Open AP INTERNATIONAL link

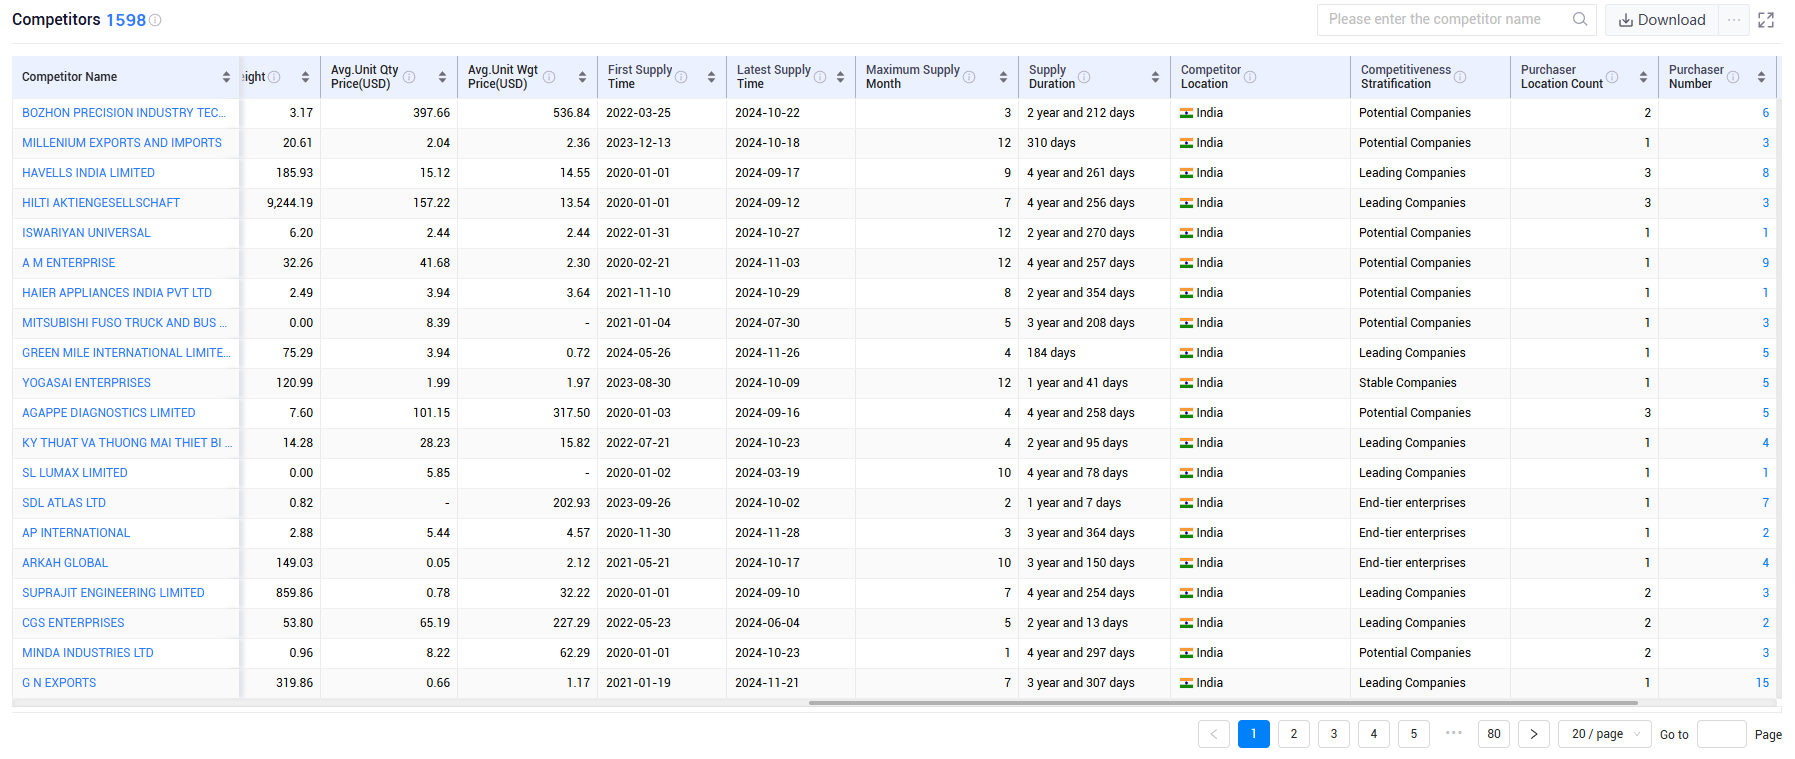tap(76, 533)
